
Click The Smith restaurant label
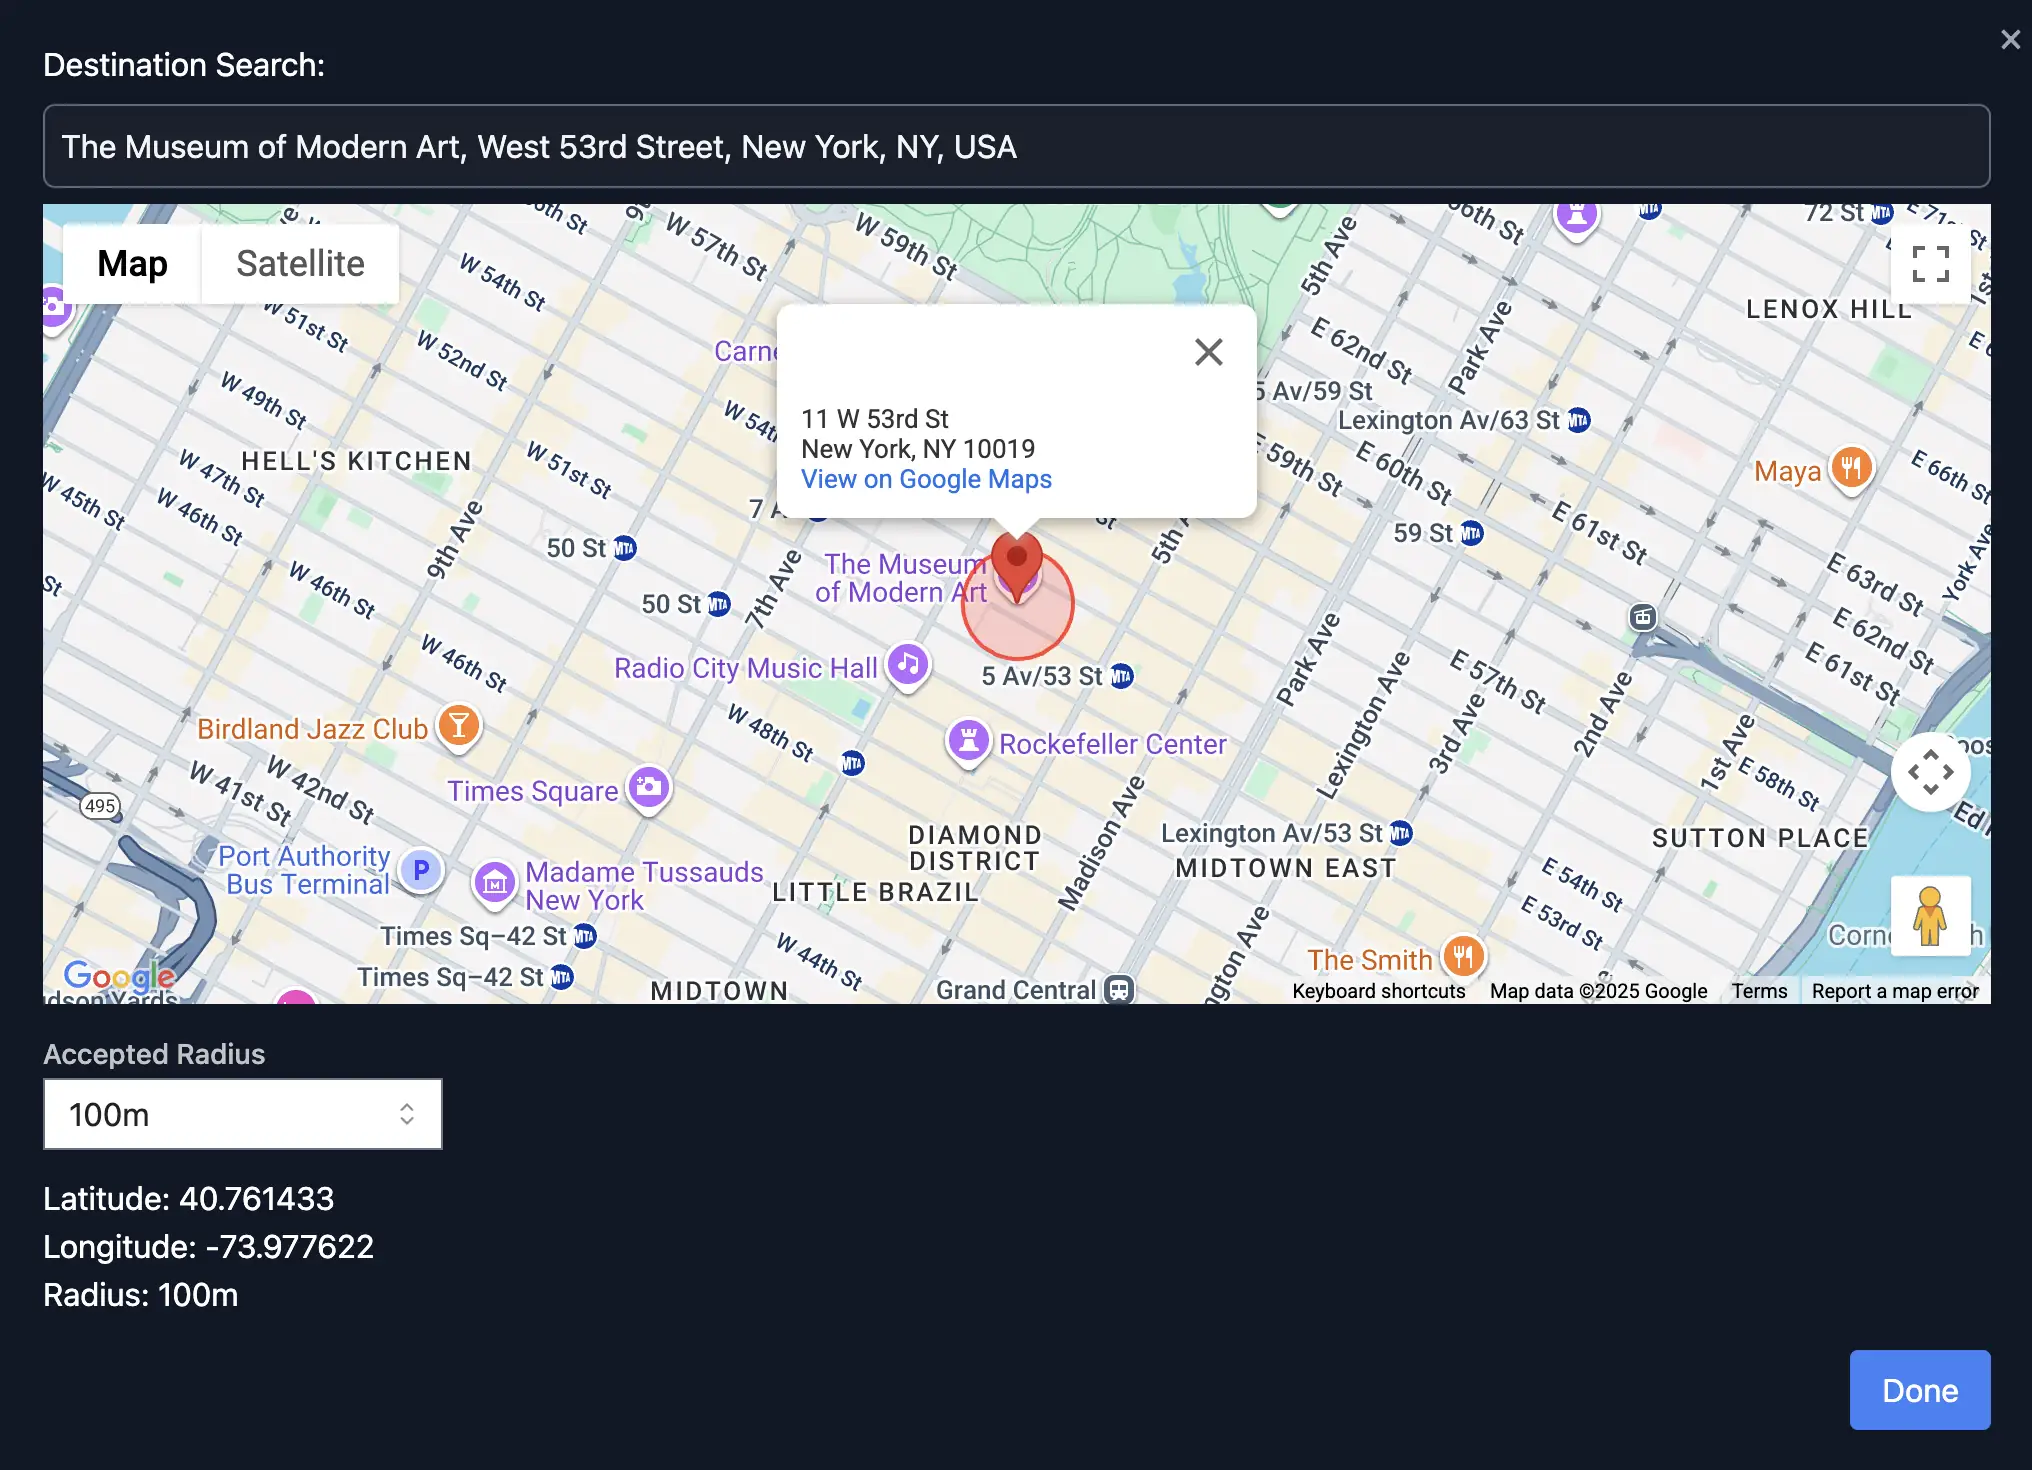coord(1370,960)
